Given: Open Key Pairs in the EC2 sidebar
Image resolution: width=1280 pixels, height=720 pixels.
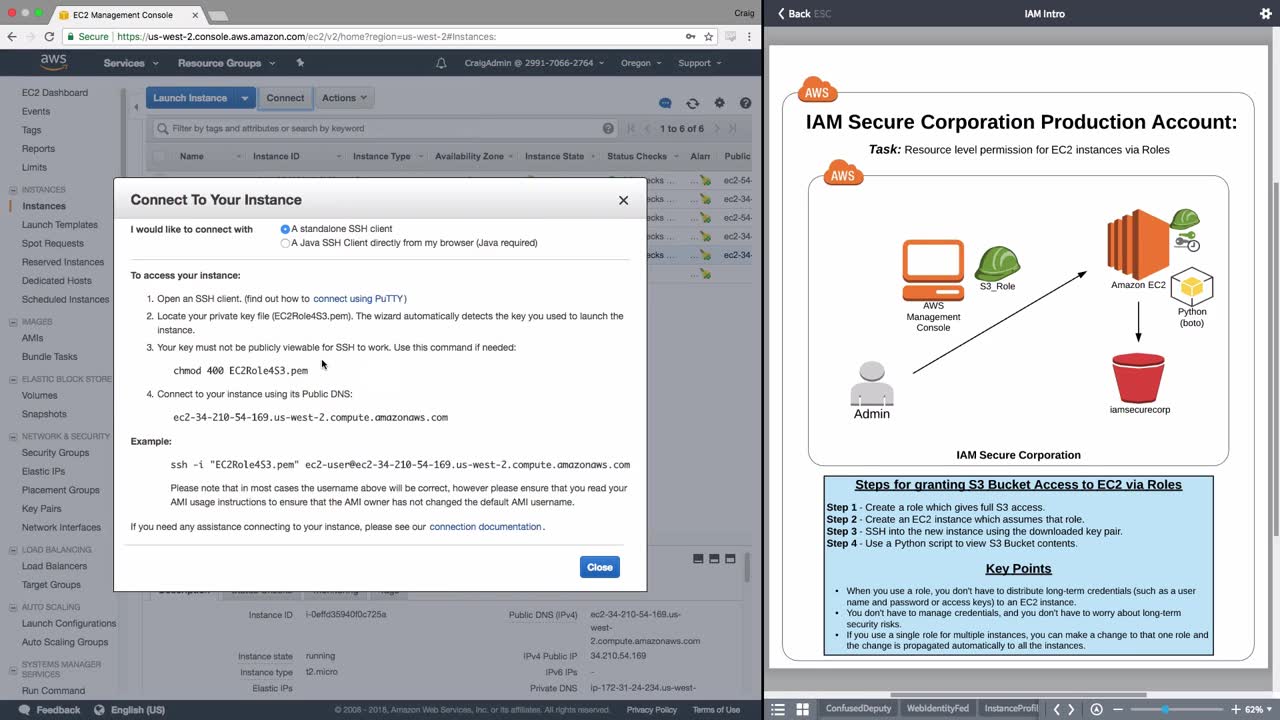Looking at the screenshot, I should (42, 509).
